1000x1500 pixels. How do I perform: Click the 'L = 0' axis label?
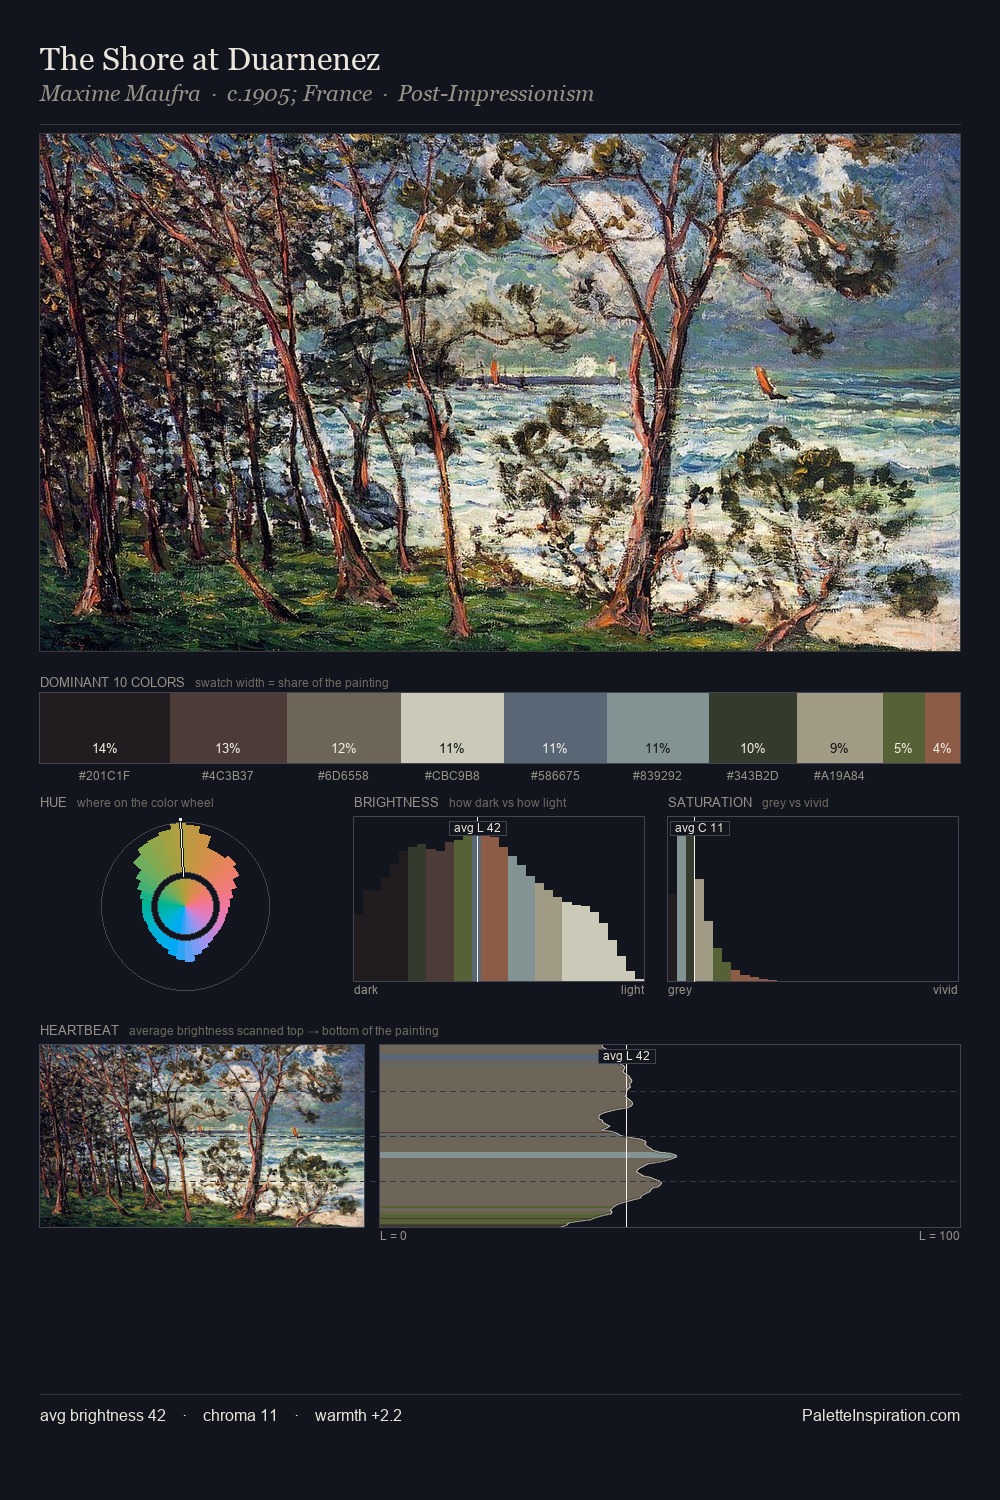[x=393, y=1236]
